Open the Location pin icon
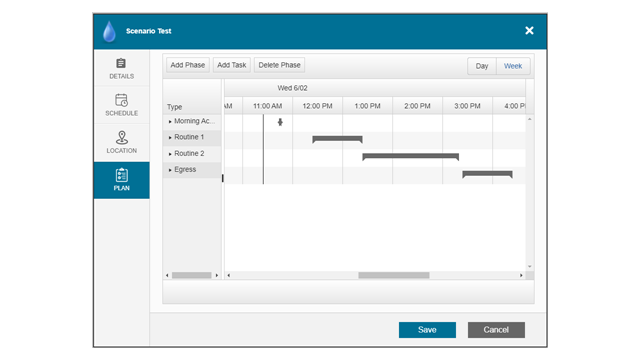Screen dimensions: 640x360 pyautogui.click(x=121, y=138)
